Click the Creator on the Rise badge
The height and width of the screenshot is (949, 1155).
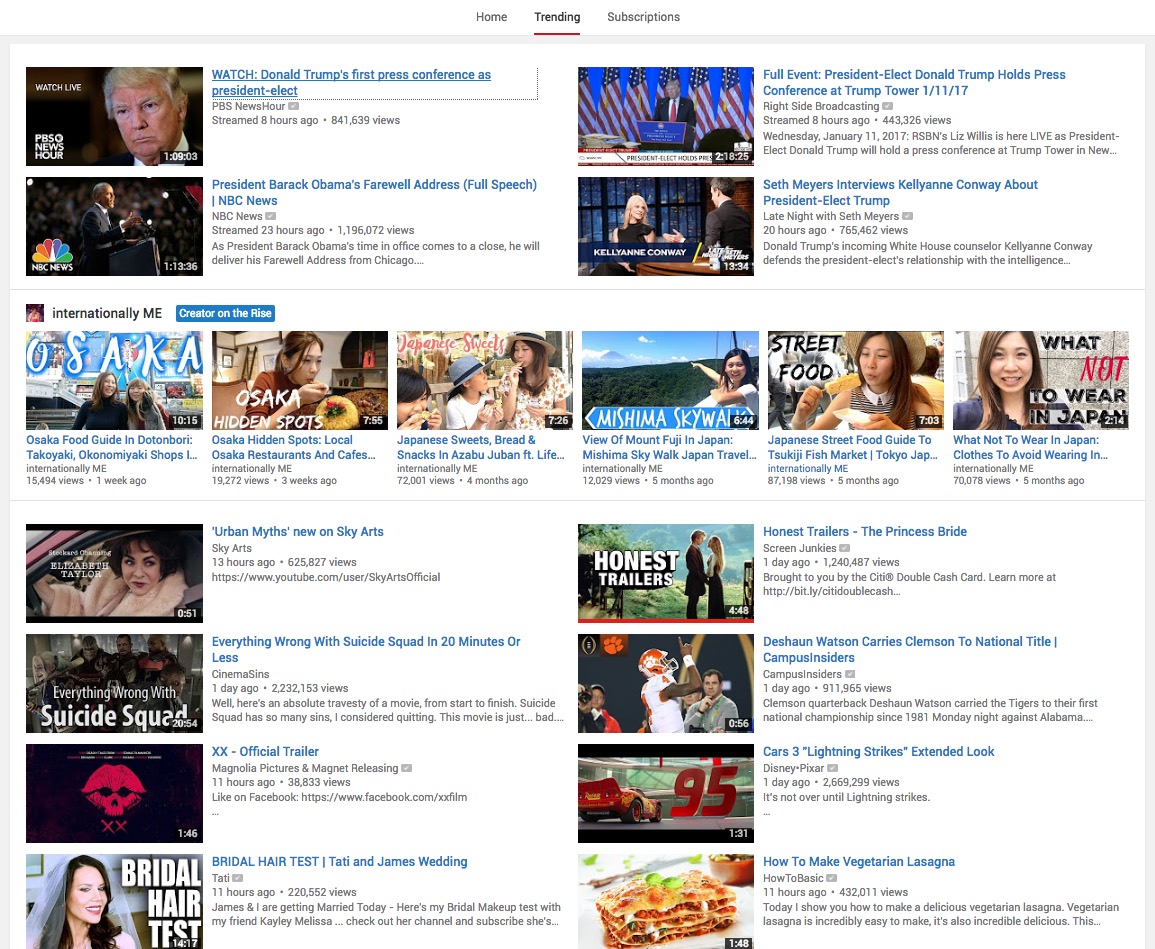pos(225,313)
